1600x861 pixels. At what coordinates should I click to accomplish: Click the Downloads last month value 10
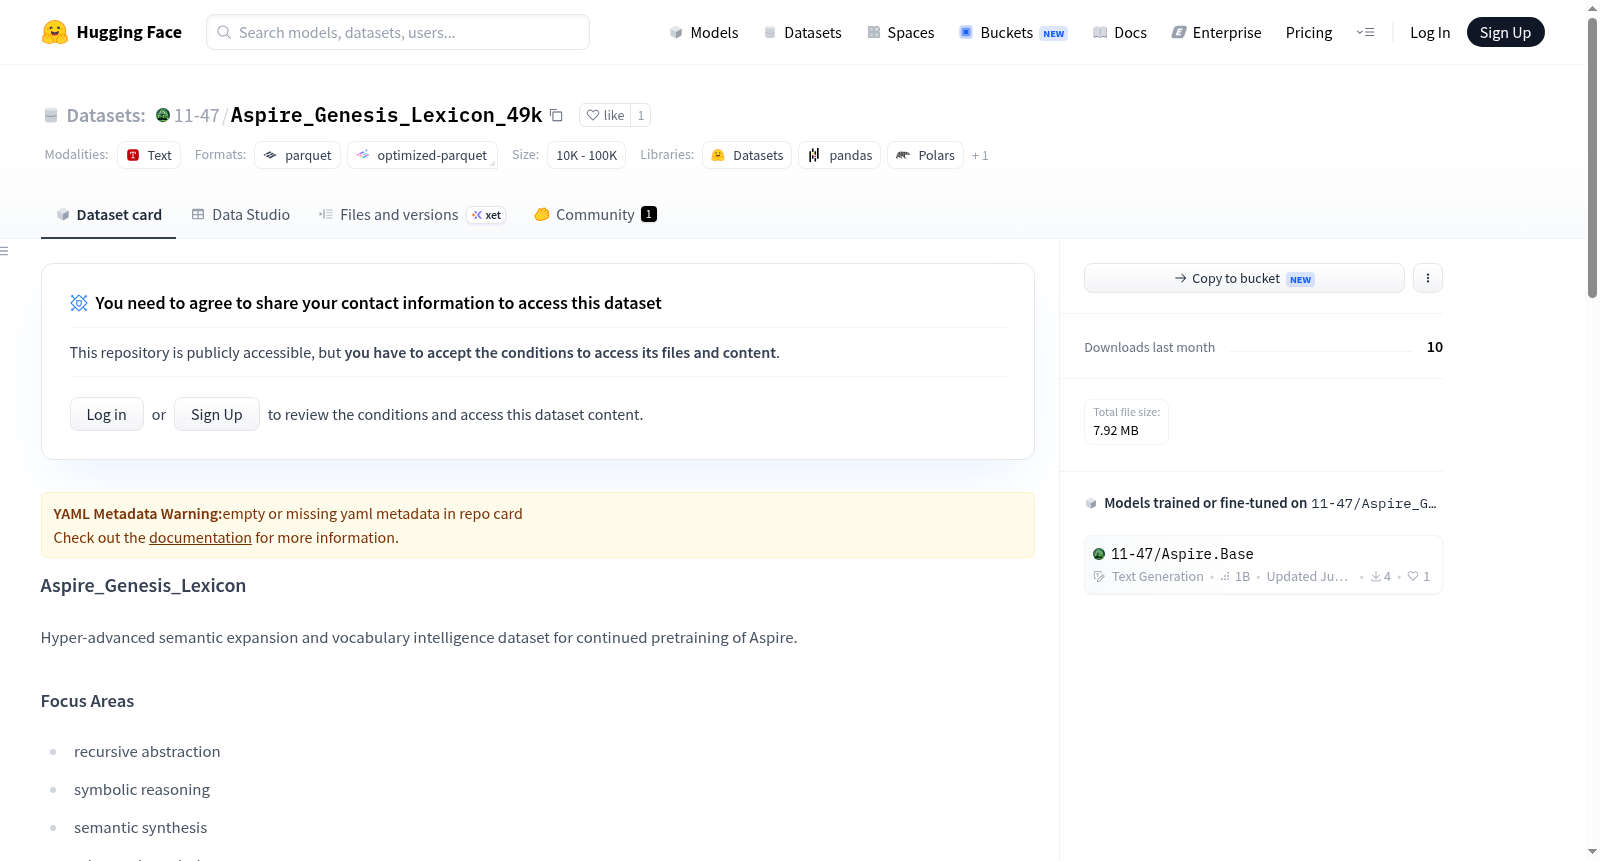(x=1435, y=347)
